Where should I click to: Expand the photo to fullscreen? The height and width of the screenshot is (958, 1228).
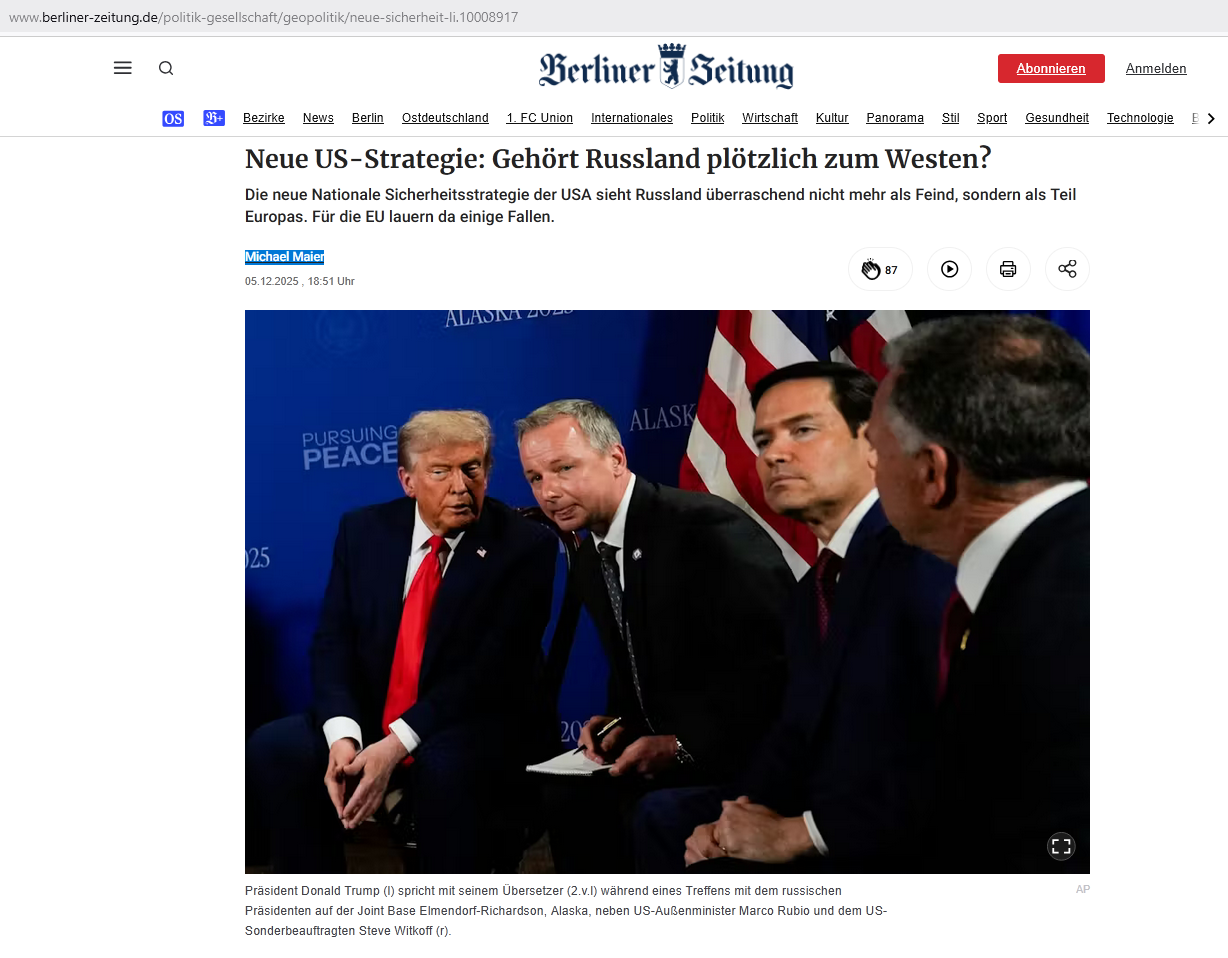(1061, 847)
